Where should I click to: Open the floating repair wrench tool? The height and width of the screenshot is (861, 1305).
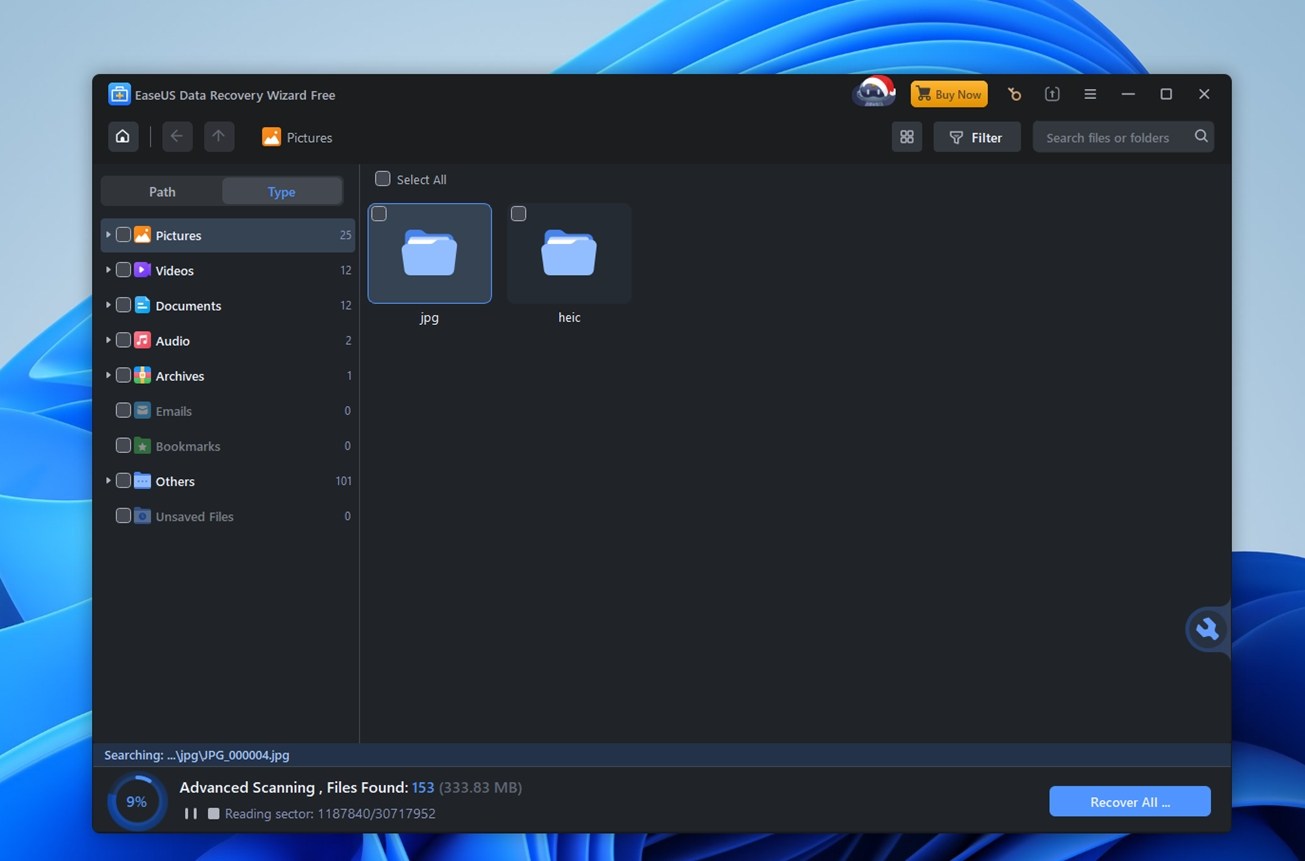click(x=1207, y=629)
